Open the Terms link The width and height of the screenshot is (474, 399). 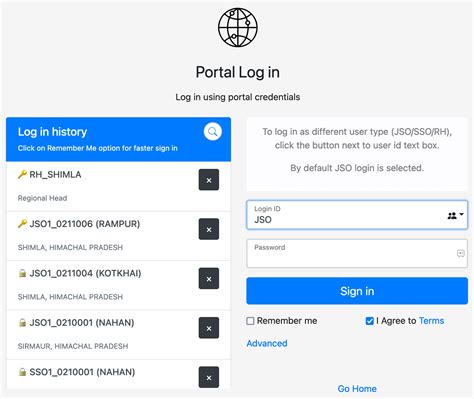click(x=431, y=321)
